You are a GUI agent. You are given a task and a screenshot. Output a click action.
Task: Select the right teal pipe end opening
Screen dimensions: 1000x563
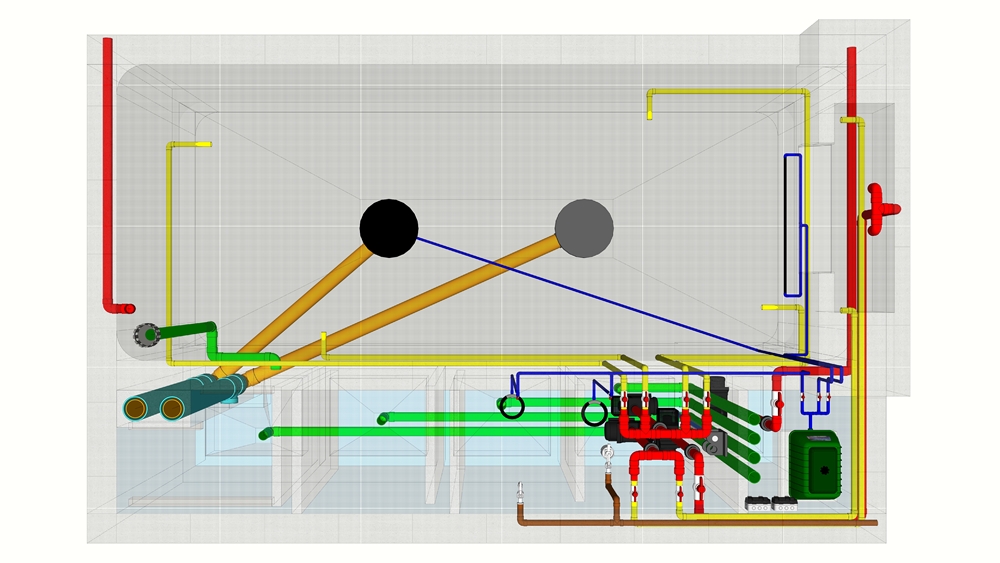pyautogui.click(x=172, y=408)
